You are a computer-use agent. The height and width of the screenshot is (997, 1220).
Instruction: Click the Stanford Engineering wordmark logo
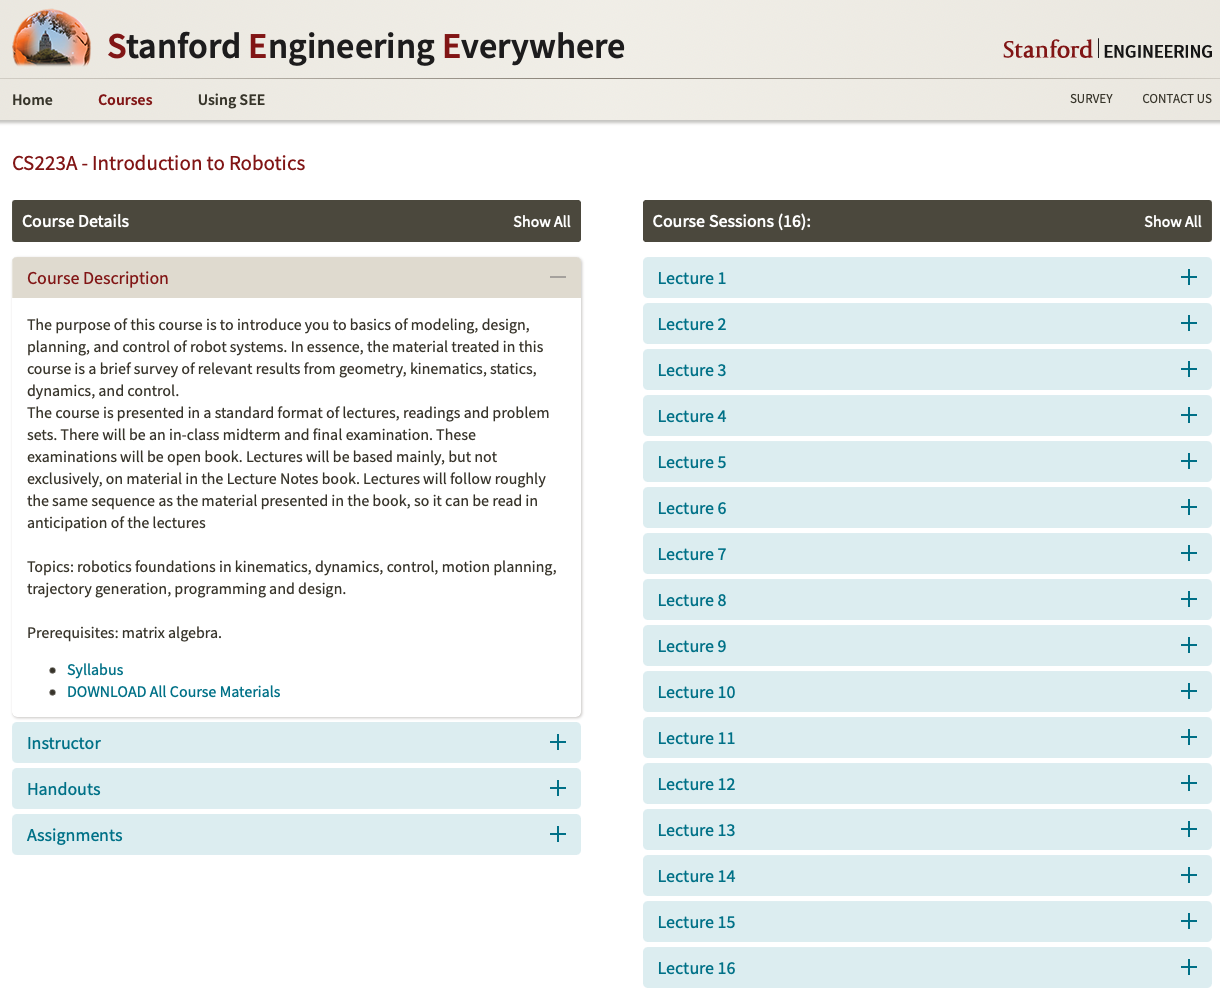(1107, 50)
